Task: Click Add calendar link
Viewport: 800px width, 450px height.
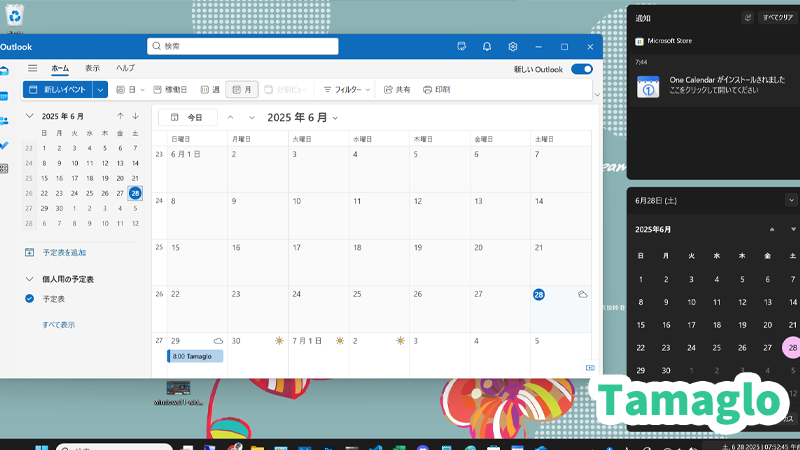Action: coord(64,253)
